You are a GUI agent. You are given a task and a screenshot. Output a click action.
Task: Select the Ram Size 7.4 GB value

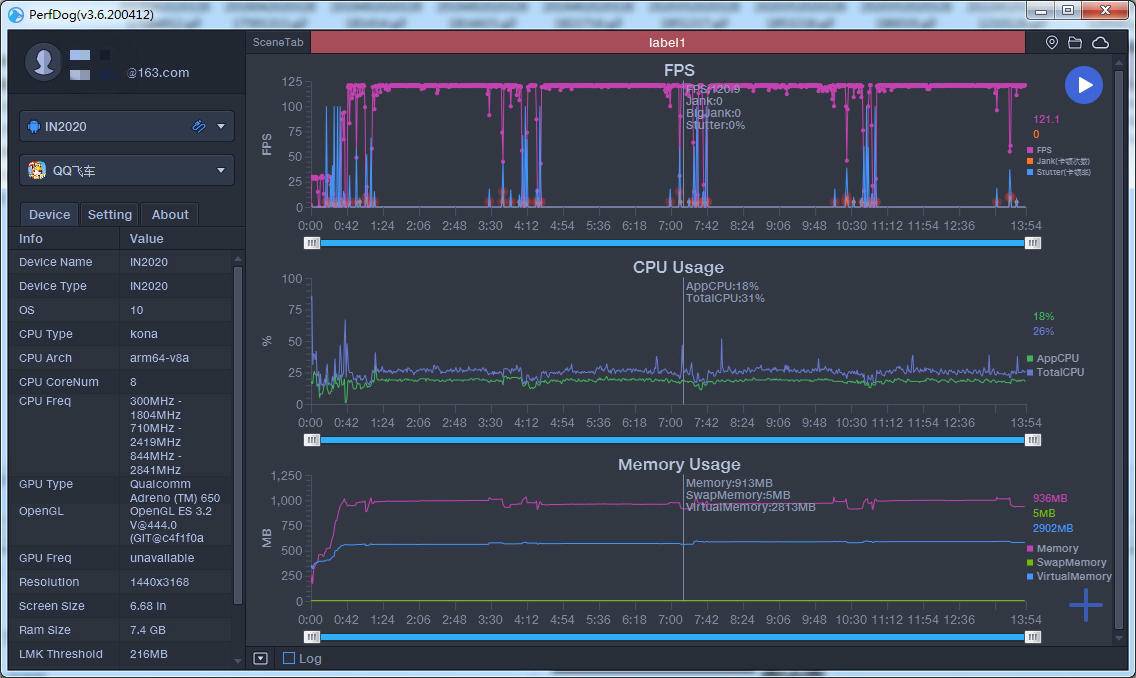click(x=148, y=629)
